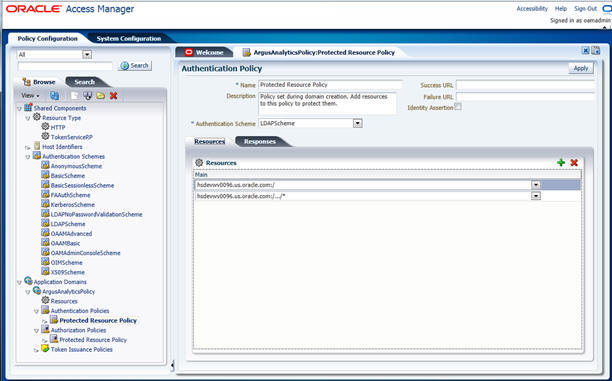Select the OIMScheme tree item
The image size is (612, 381).
[x=67, y=263]
